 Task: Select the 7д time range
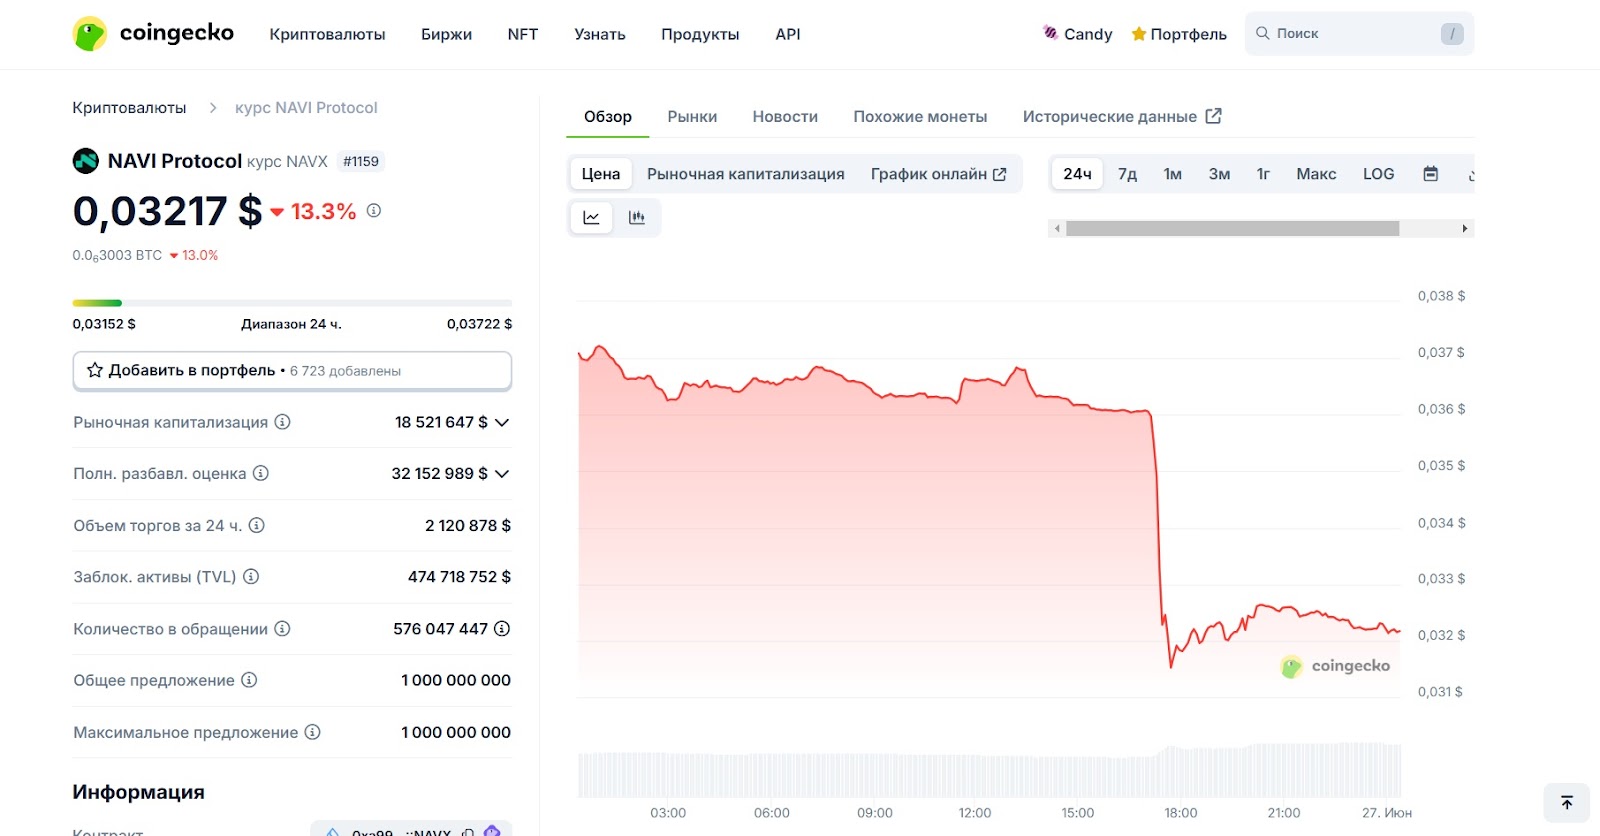(1127, 174)
